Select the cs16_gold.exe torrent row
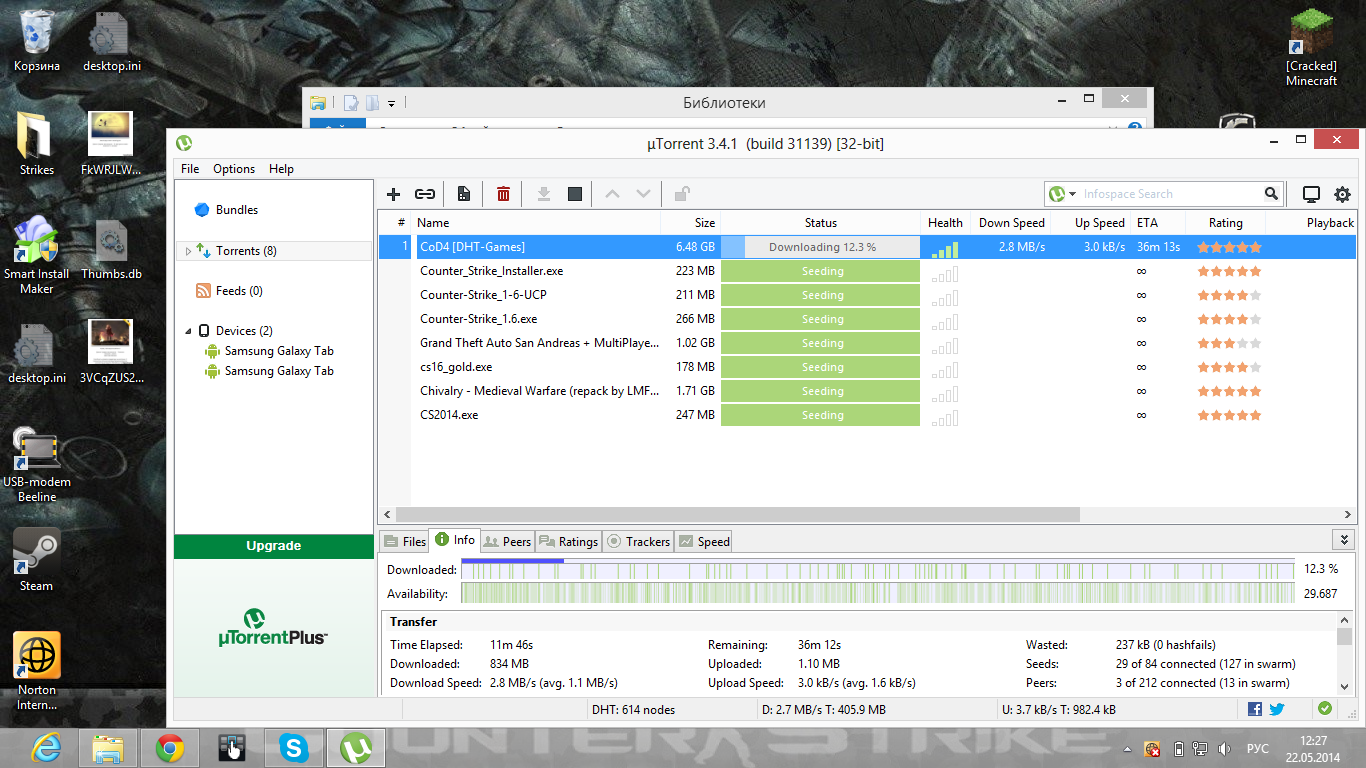 pyautogui.click(x=867, y=367)
